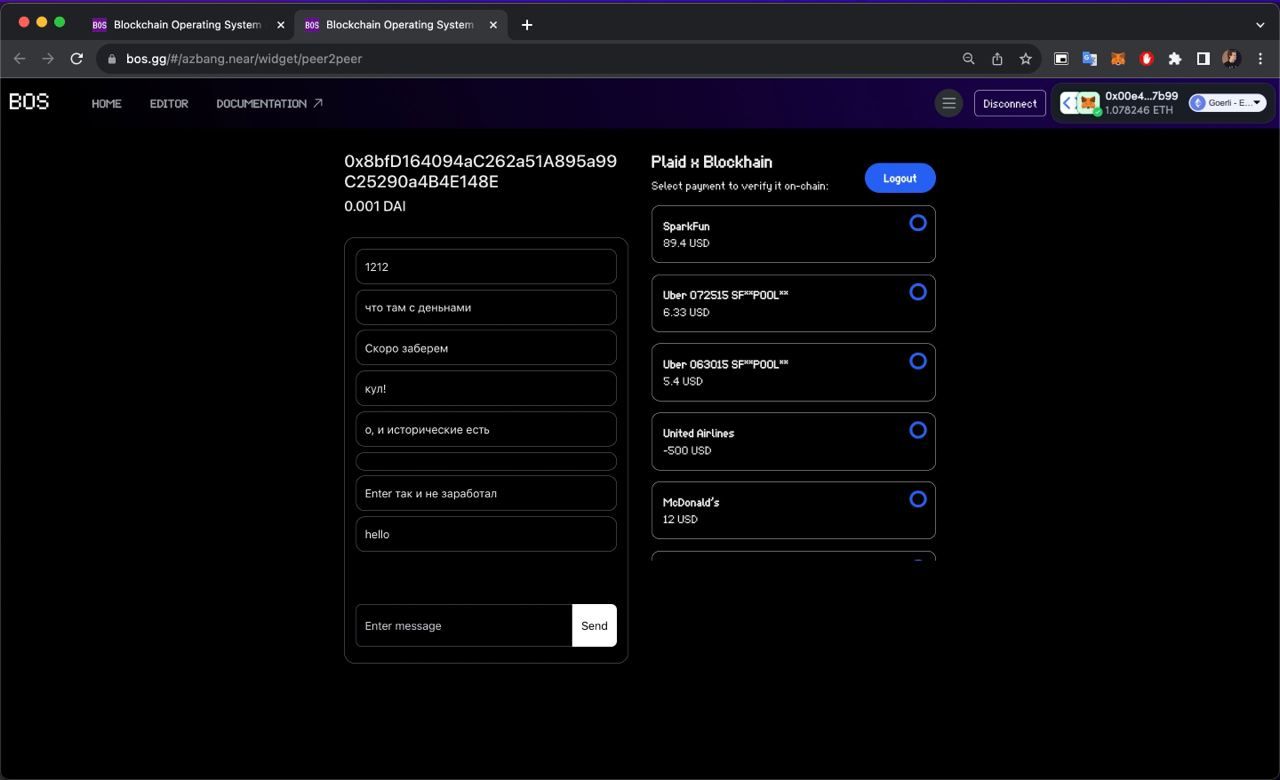Open the Chrome profile avatar
Image resolution: width=1280 pixels, height=780 pixels.
coord(1231,59)
